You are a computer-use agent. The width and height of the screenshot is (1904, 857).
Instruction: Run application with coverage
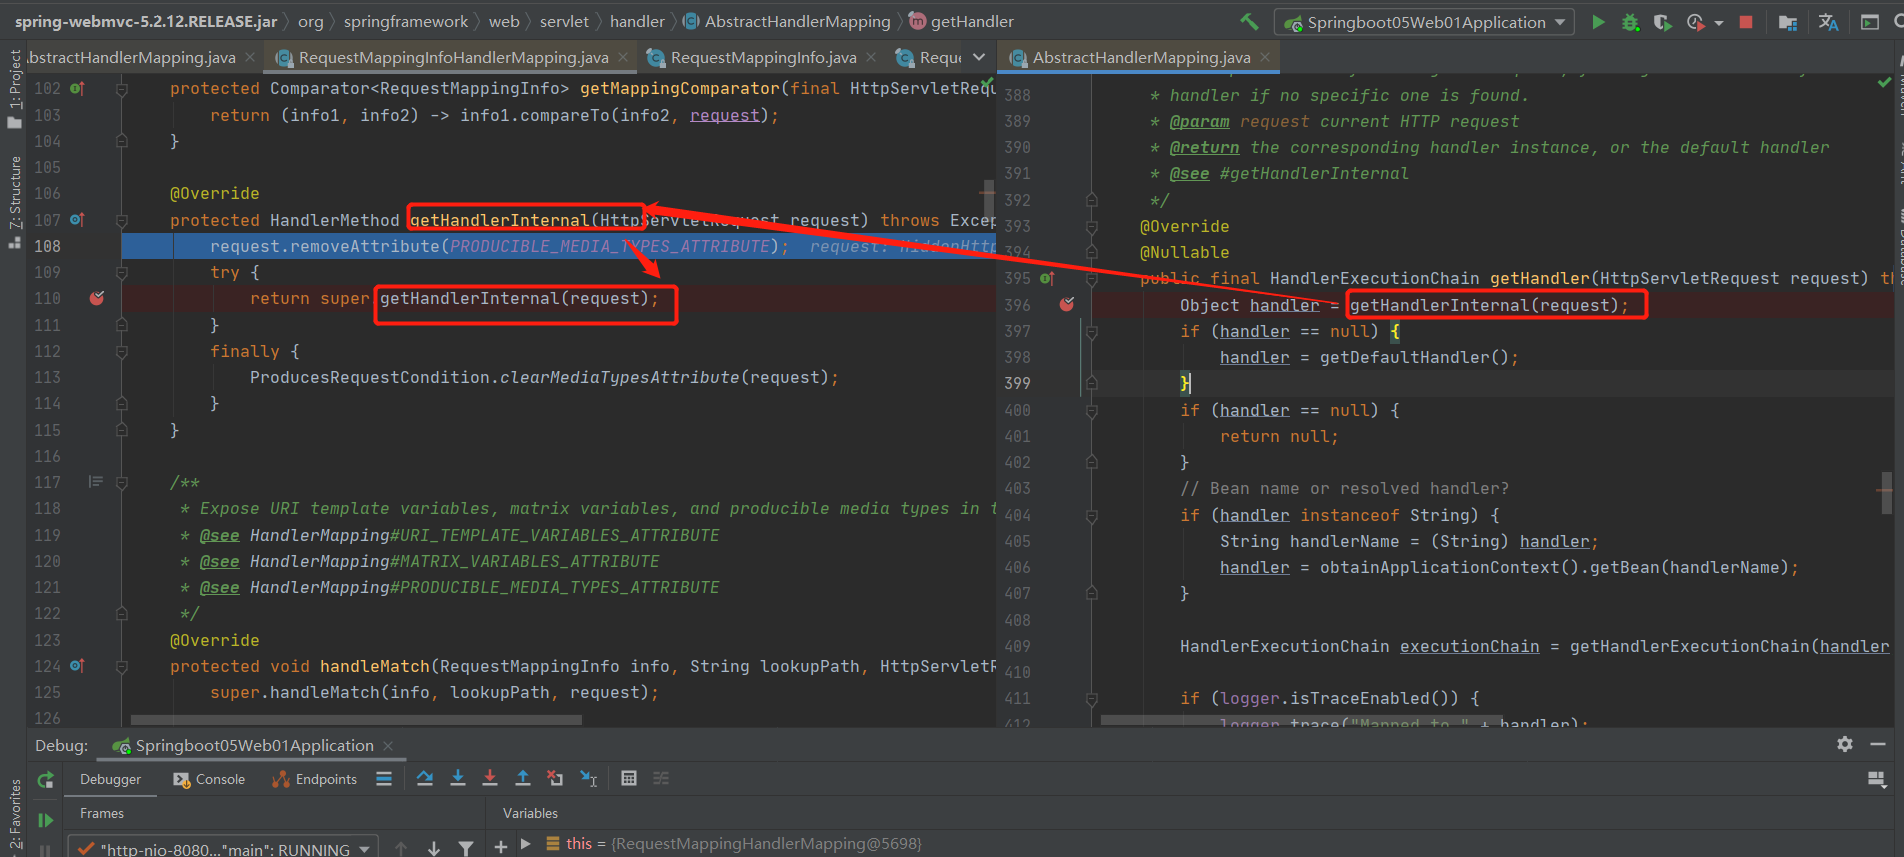1662,22
